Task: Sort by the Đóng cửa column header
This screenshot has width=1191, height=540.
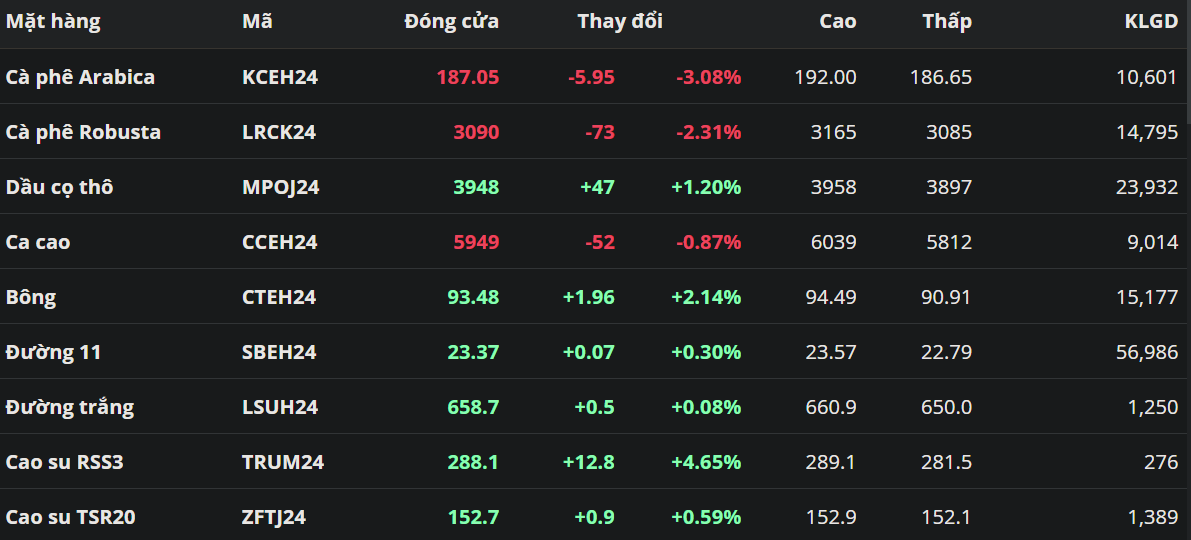Action: 451,21
